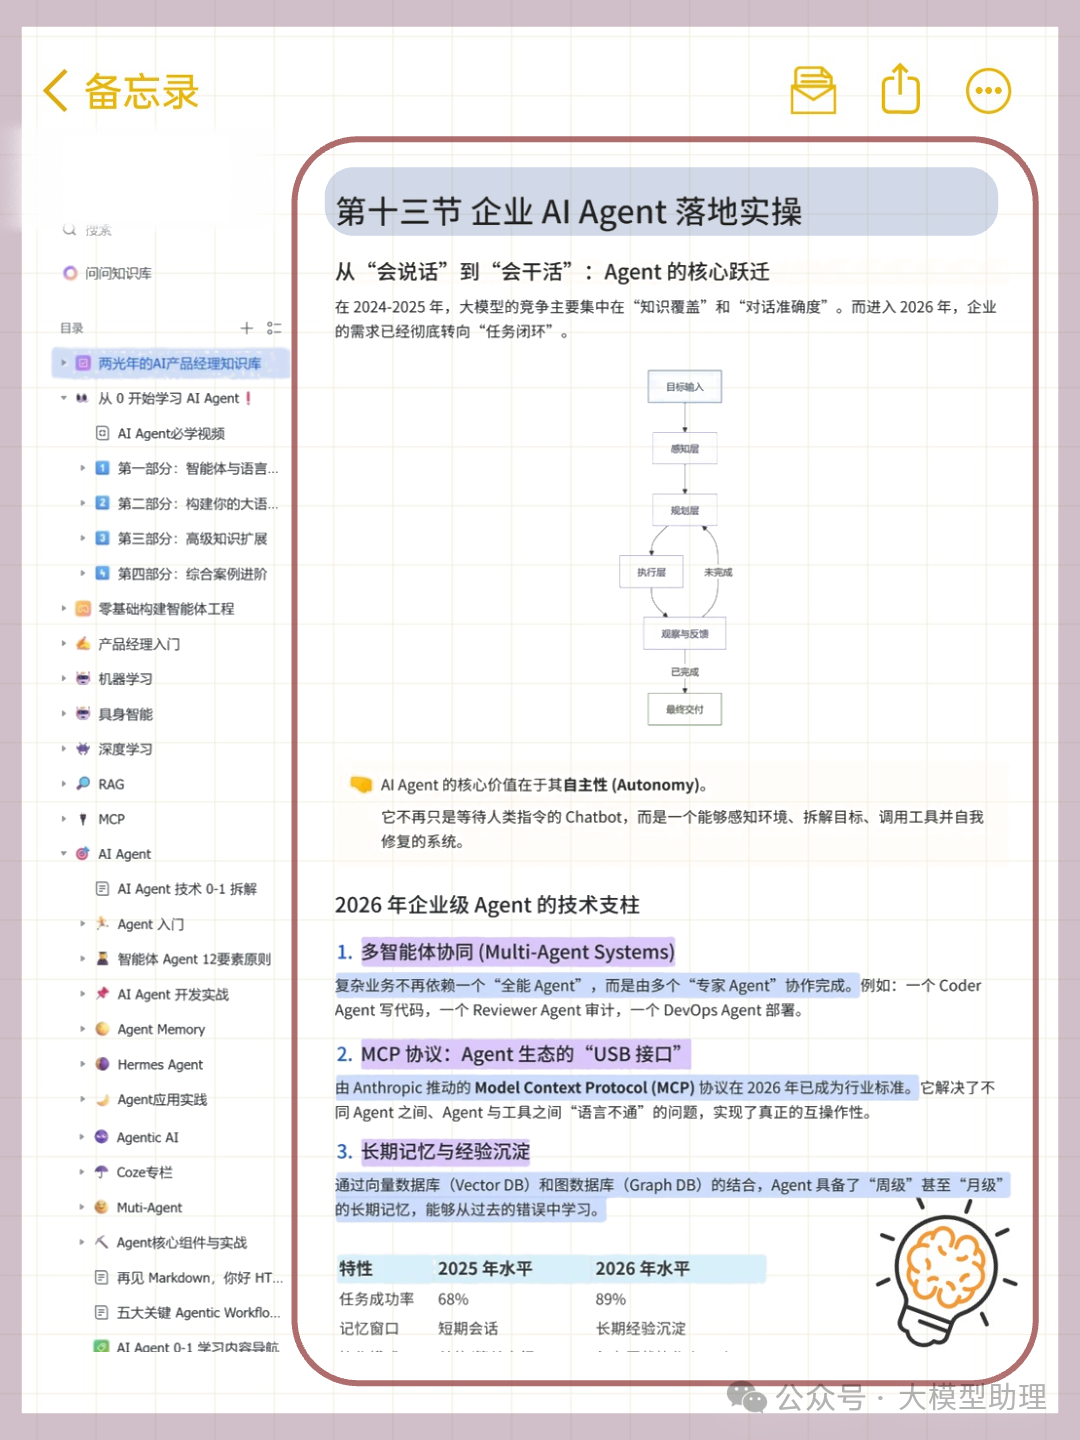Collapse the 从 0 开始学习 AI Agent section

tap(64, 398)
